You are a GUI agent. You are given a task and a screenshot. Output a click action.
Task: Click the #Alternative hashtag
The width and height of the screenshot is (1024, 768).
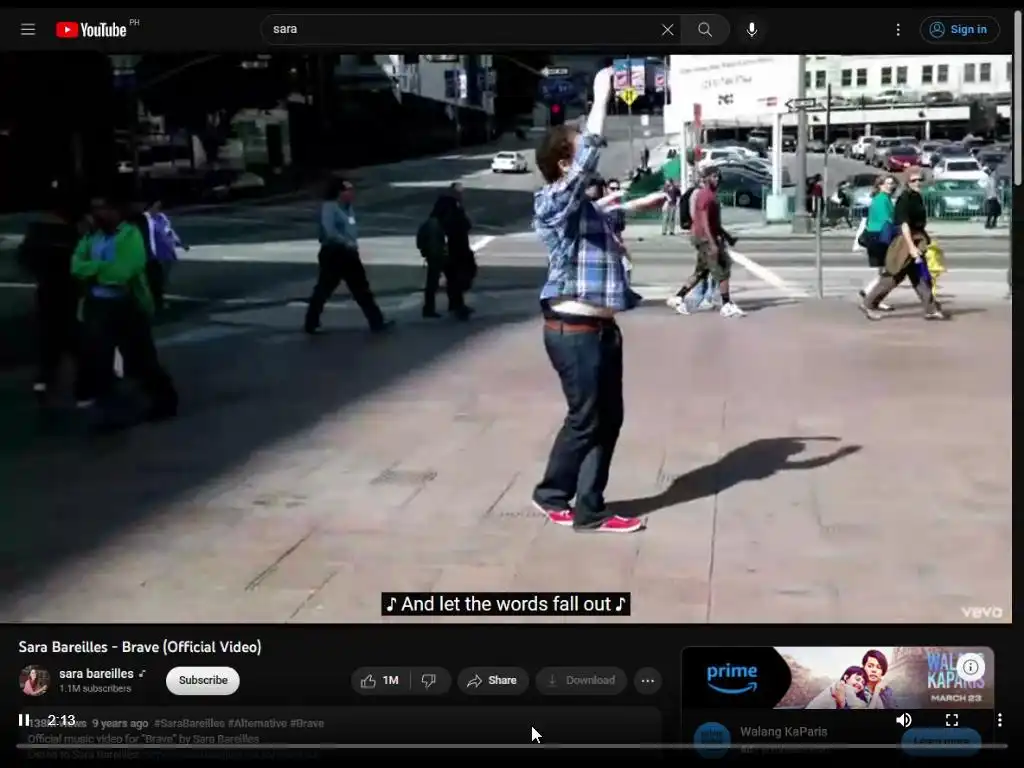[x=257, y=723]
